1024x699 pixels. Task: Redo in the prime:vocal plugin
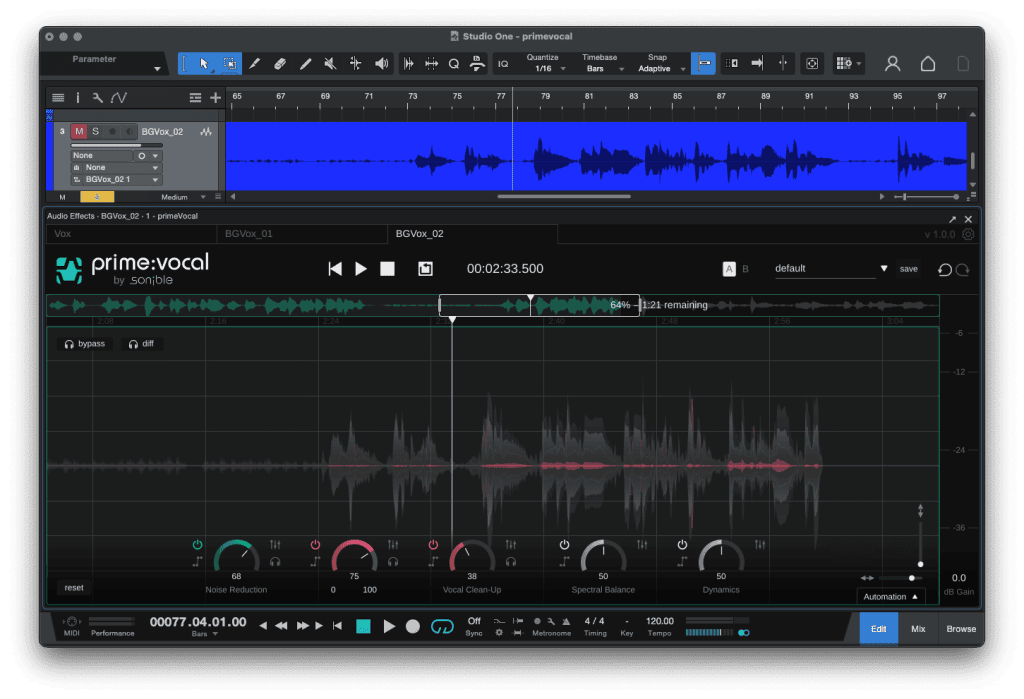click(963, 269)
